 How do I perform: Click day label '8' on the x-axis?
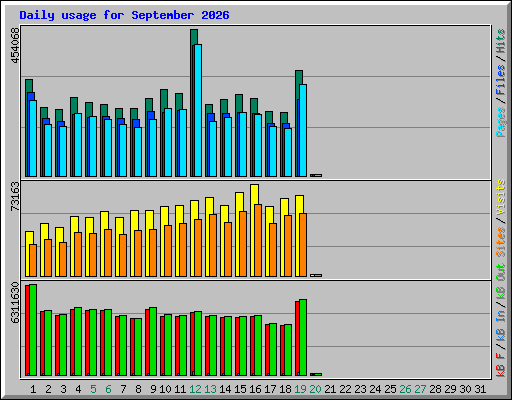(138, 389)
